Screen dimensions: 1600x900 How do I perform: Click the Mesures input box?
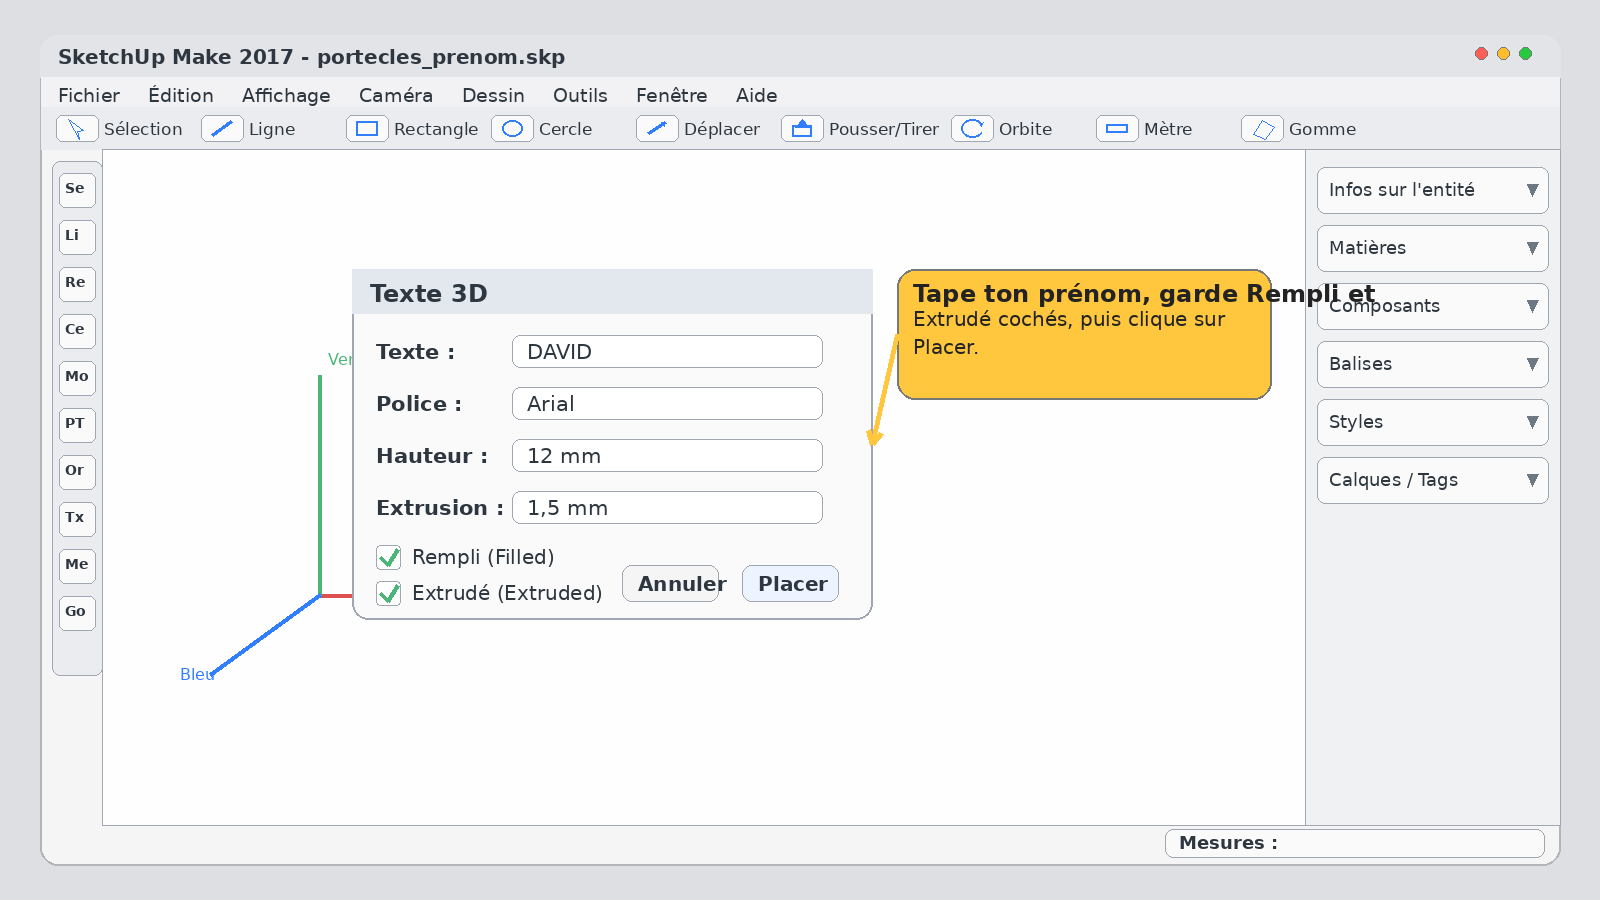[1355, 843]
